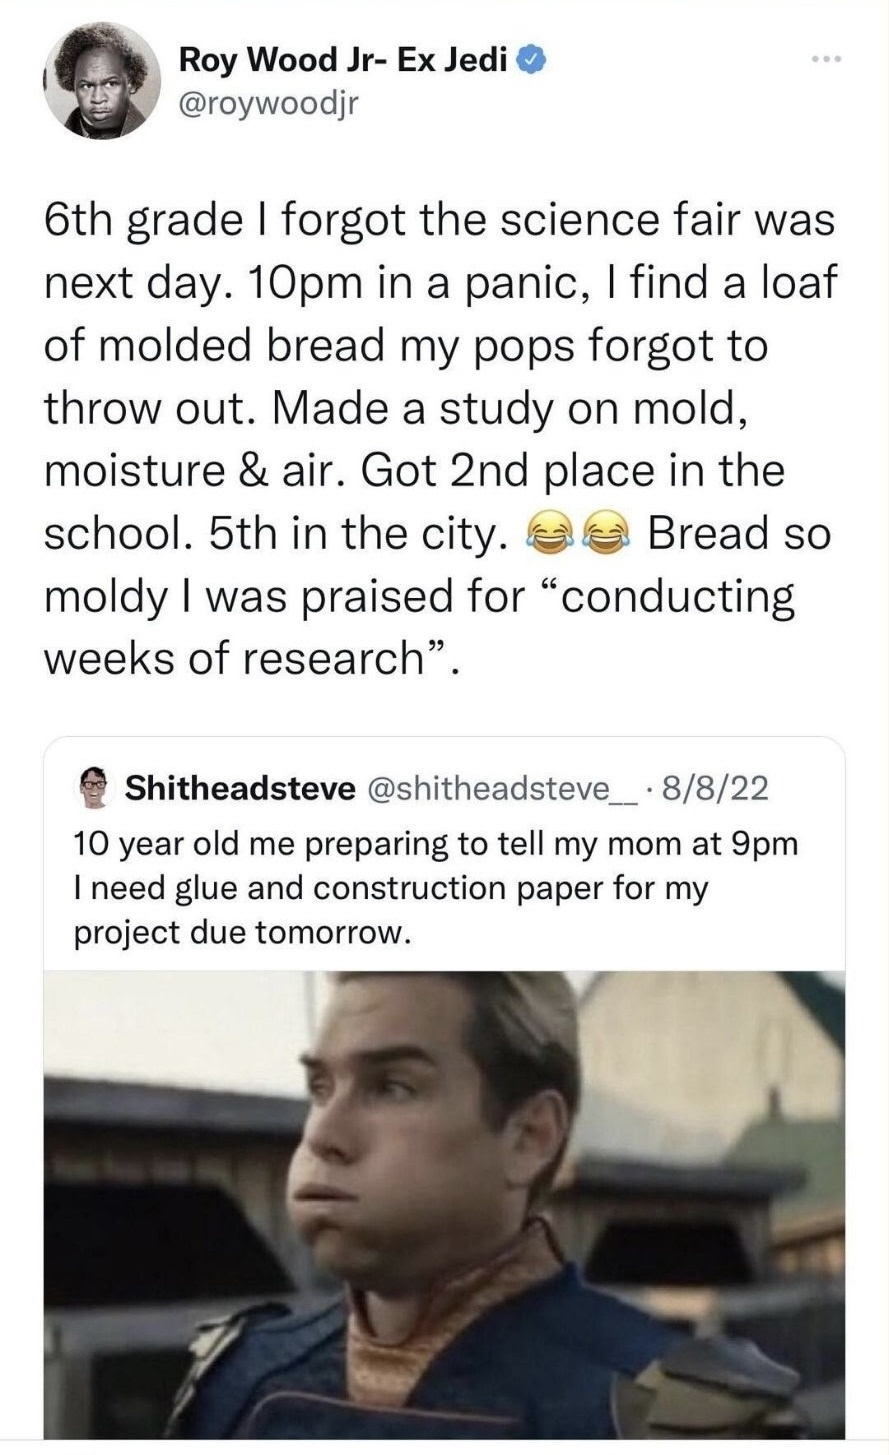This screenshot has height=1455, width=889.
Task: Open the three-dot more options menu
Action: pos(827,60)
